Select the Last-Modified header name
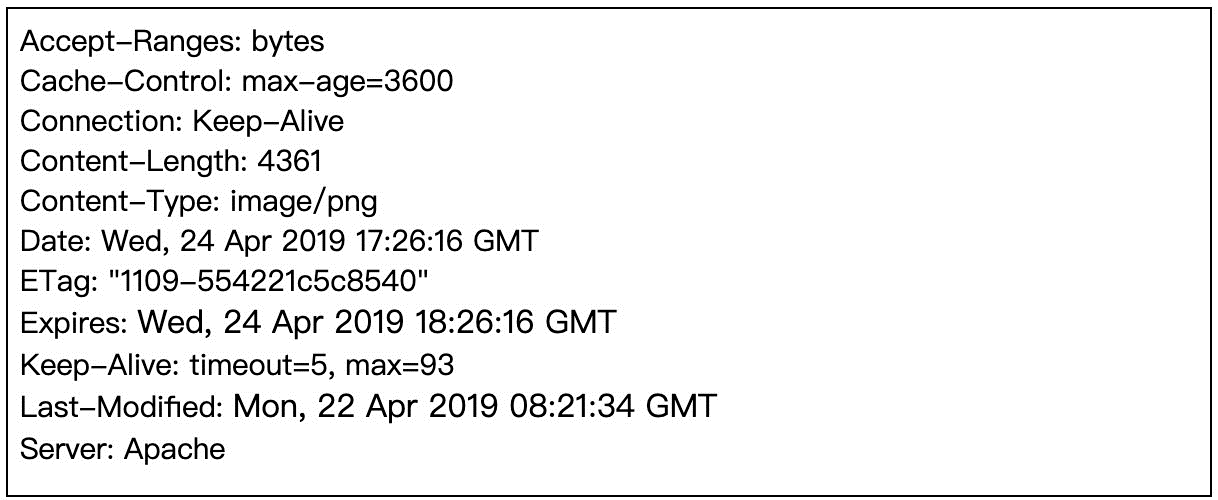This screenshot has height=500, width=1218. point(119,406)
